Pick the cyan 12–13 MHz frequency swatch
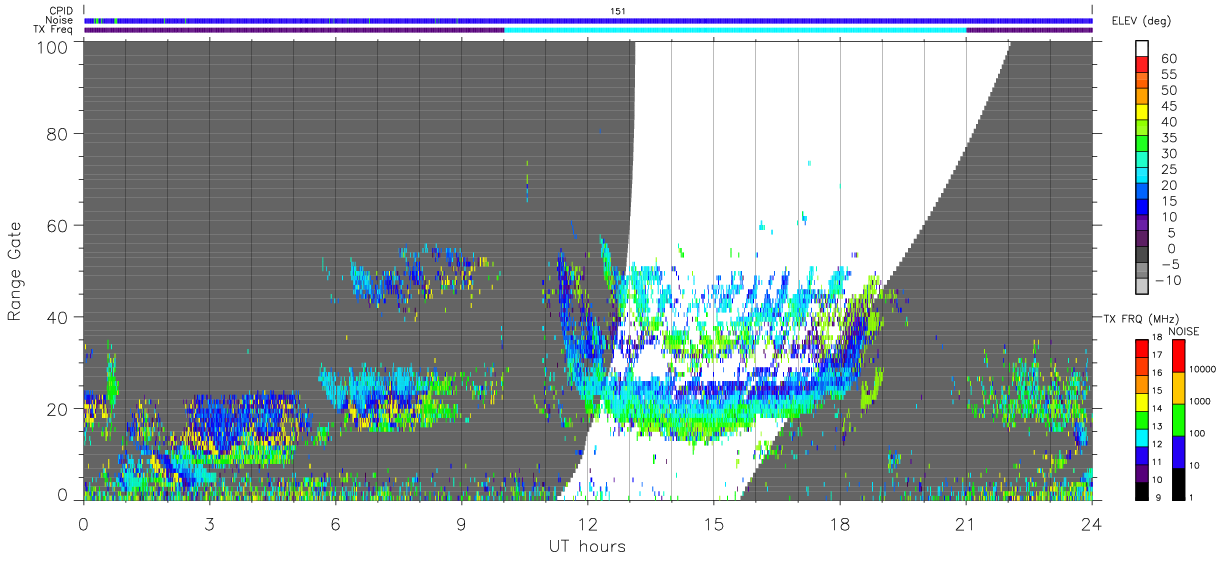Screen dimensions: 1228x567 1142,438
